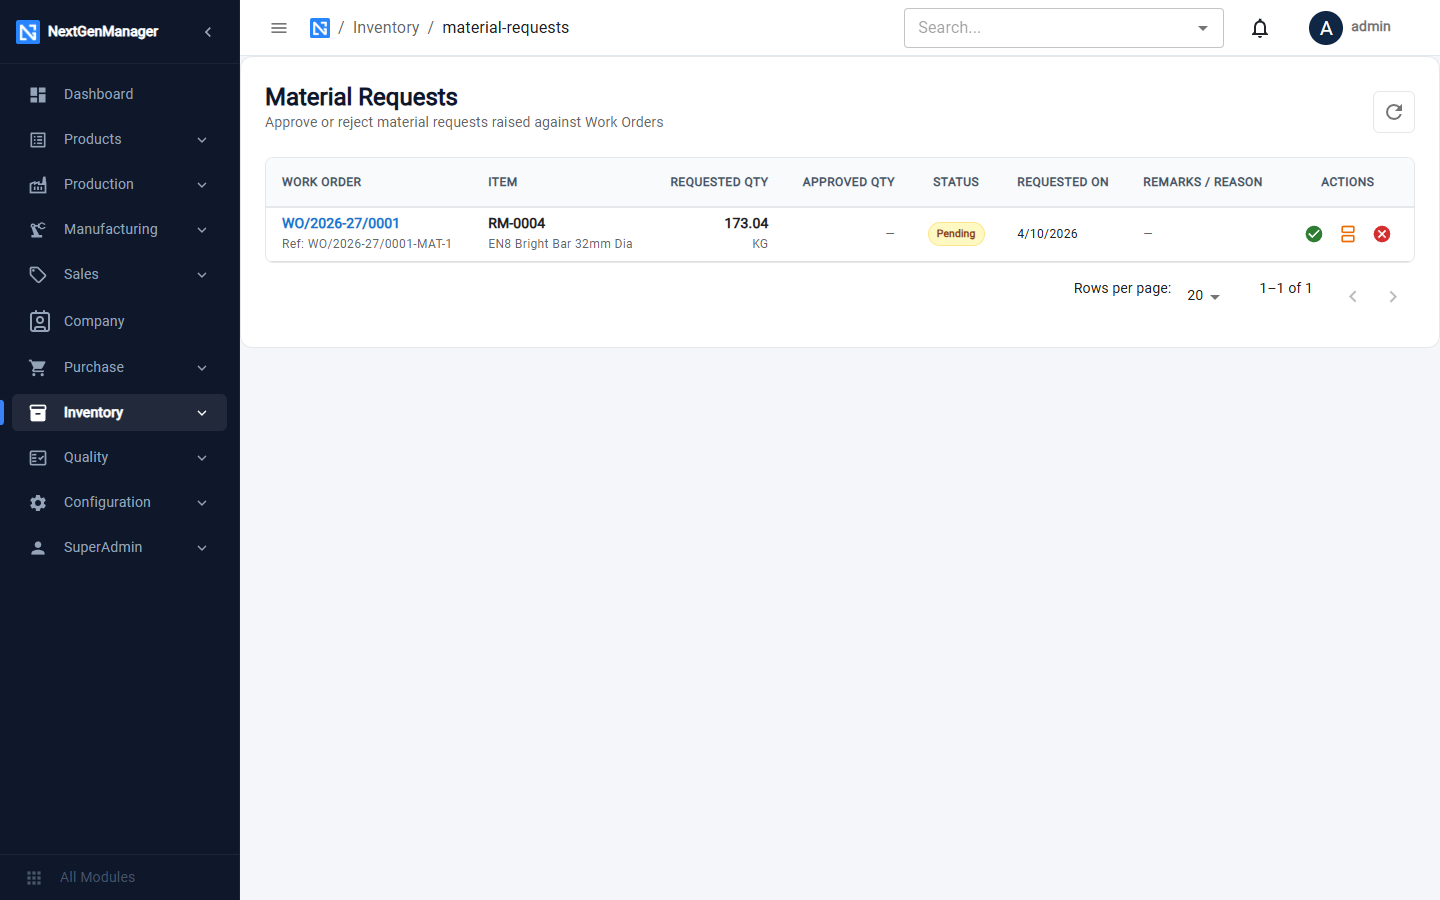Click the NextGenManager home icon in breadcrumb
The height and width of the screenshot is (900, 1440).
click(320, 28)
